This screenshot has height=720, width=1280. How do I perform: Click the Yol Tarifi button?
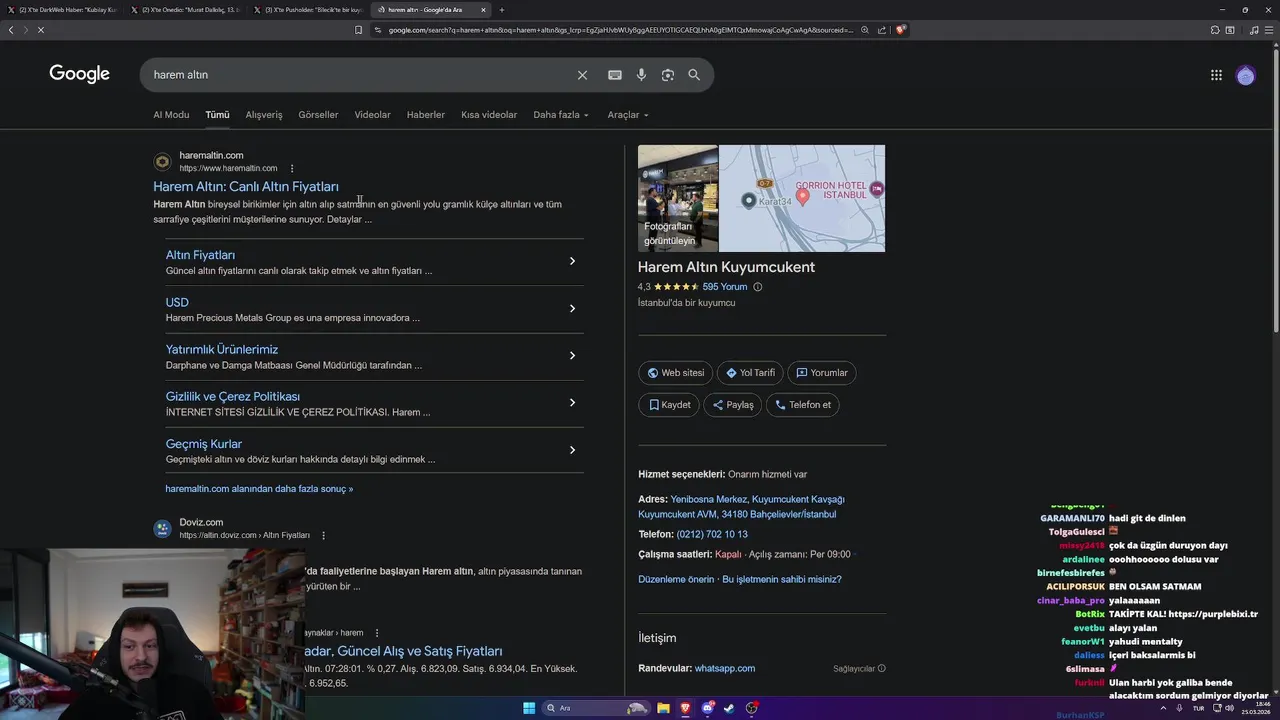(x=750, y=373)
